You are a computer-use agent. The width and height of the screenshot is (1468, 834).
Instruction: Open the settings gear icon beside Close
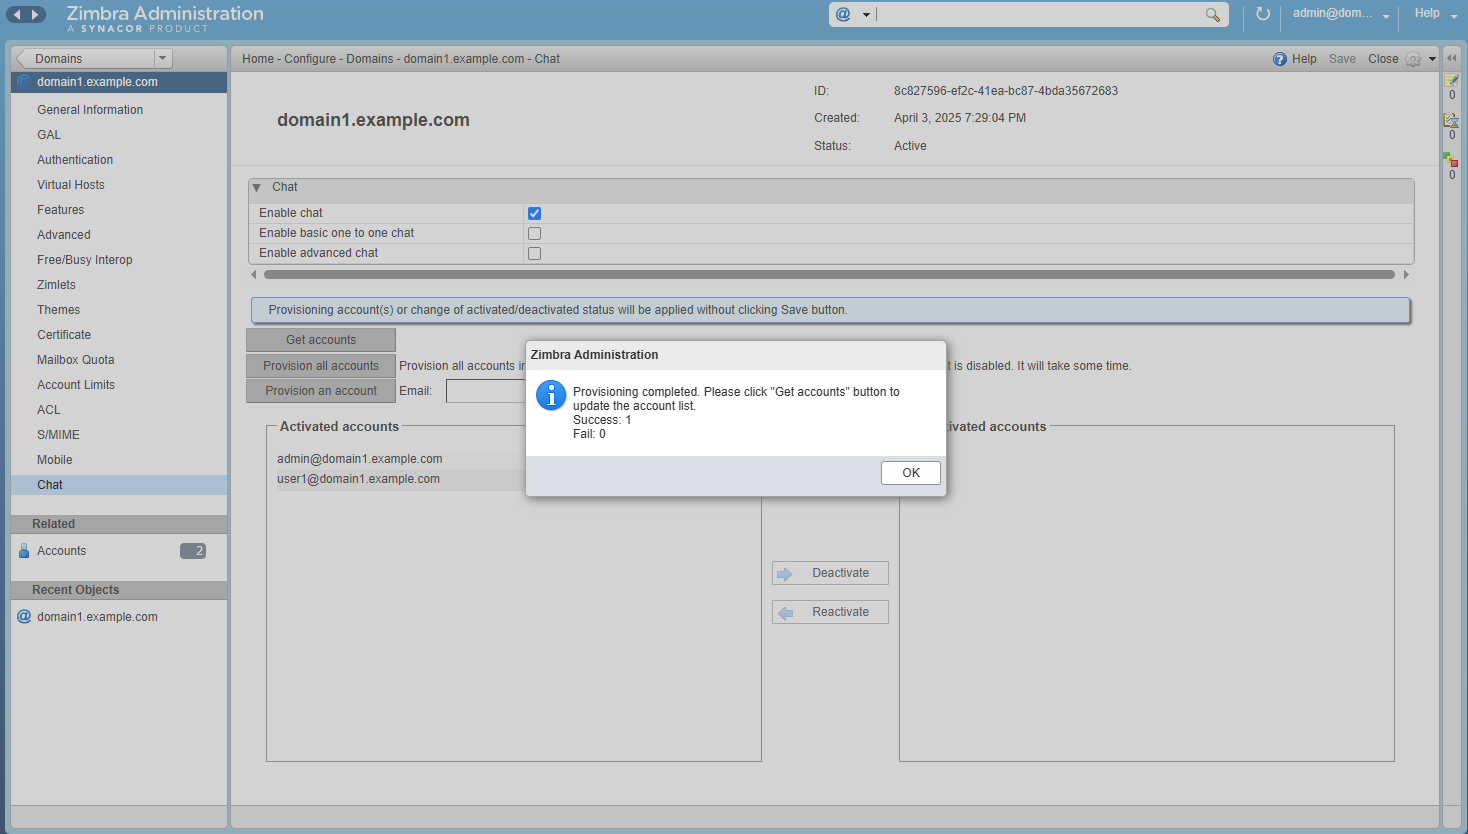tap(1413, 59)
